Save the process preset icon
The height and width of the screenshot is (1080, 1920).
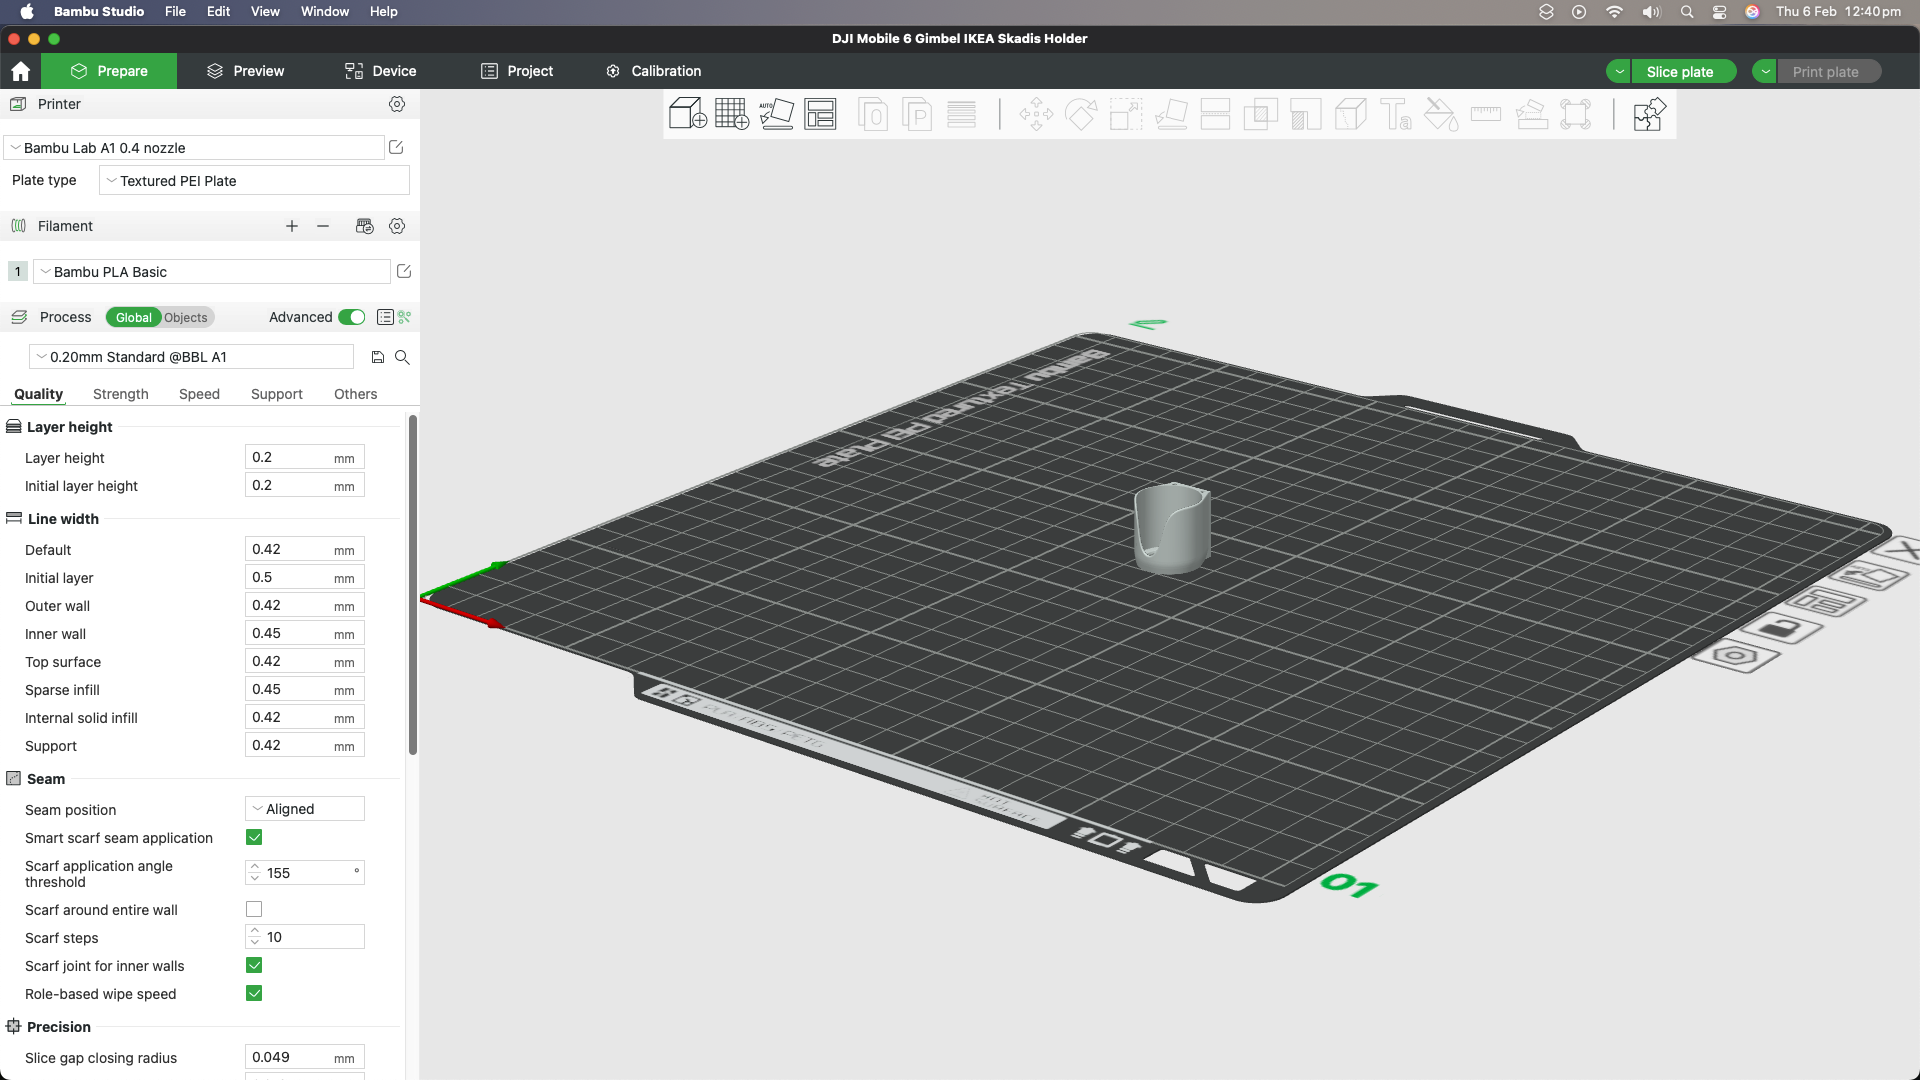tap(378, 357)
